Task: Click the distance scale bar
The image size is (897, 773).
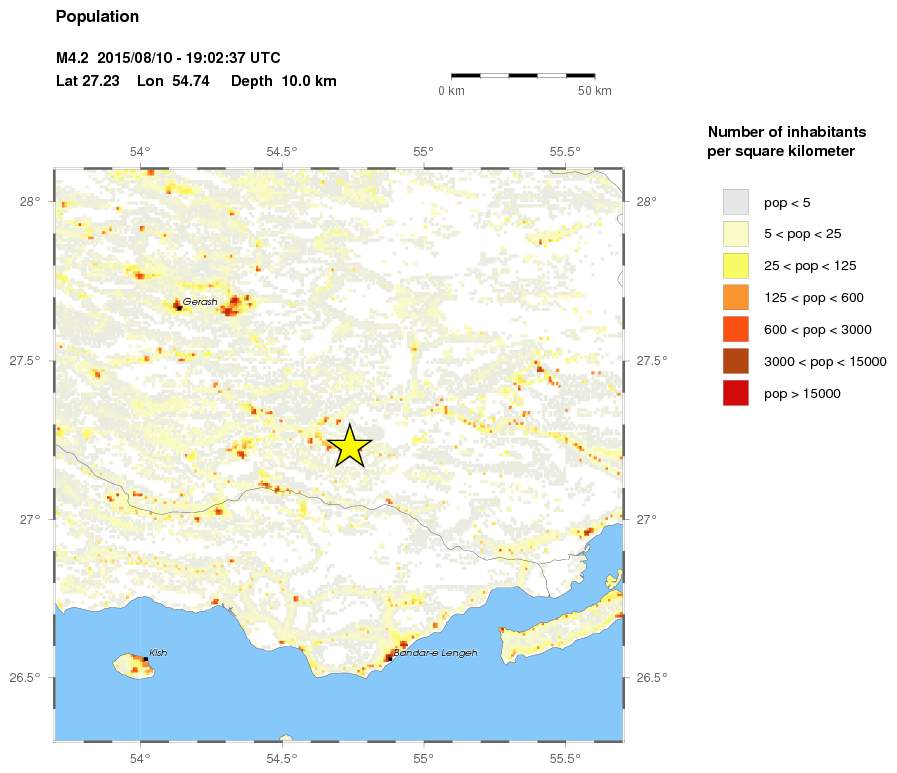Action: click(523, 75)
